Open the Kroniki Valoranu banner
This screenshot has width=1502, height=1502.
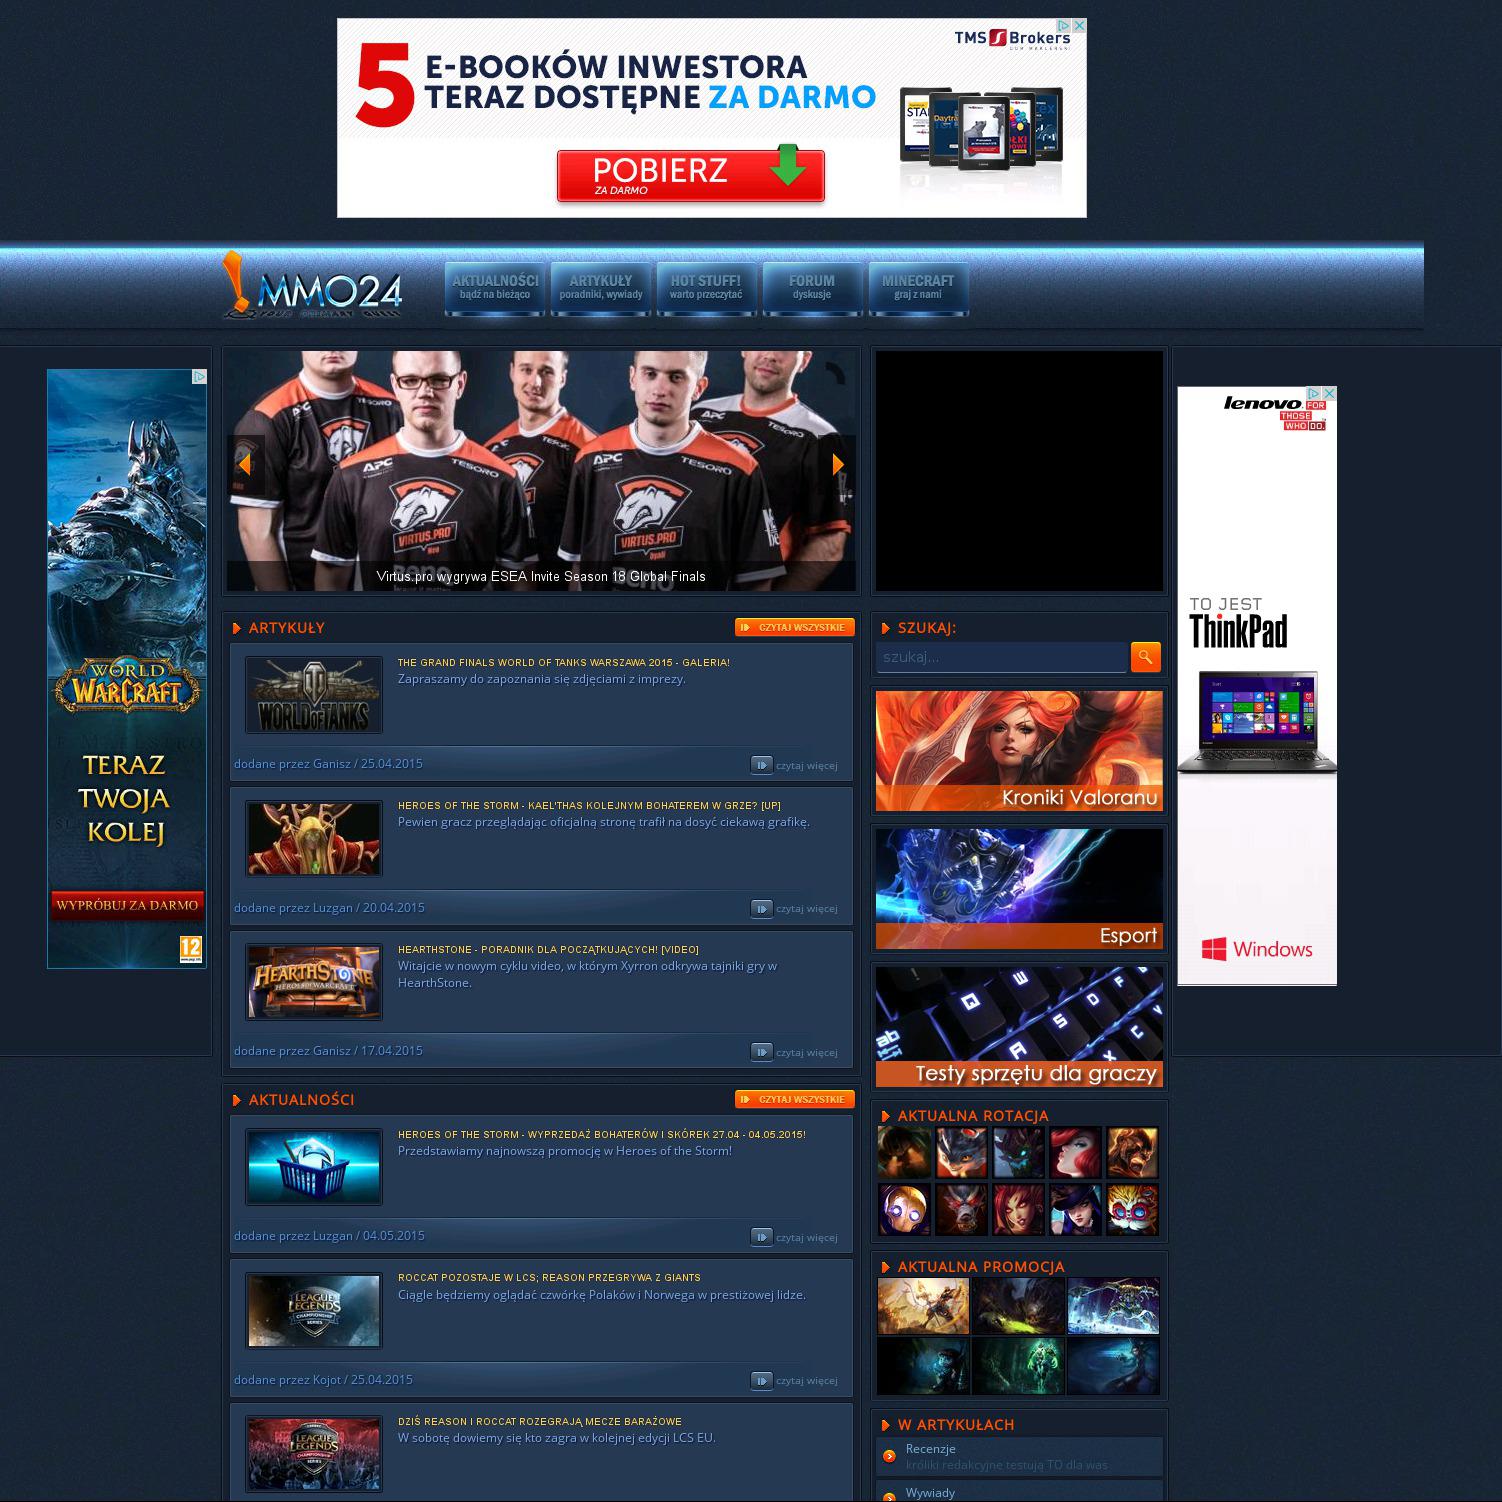[x=1019, y=751]
